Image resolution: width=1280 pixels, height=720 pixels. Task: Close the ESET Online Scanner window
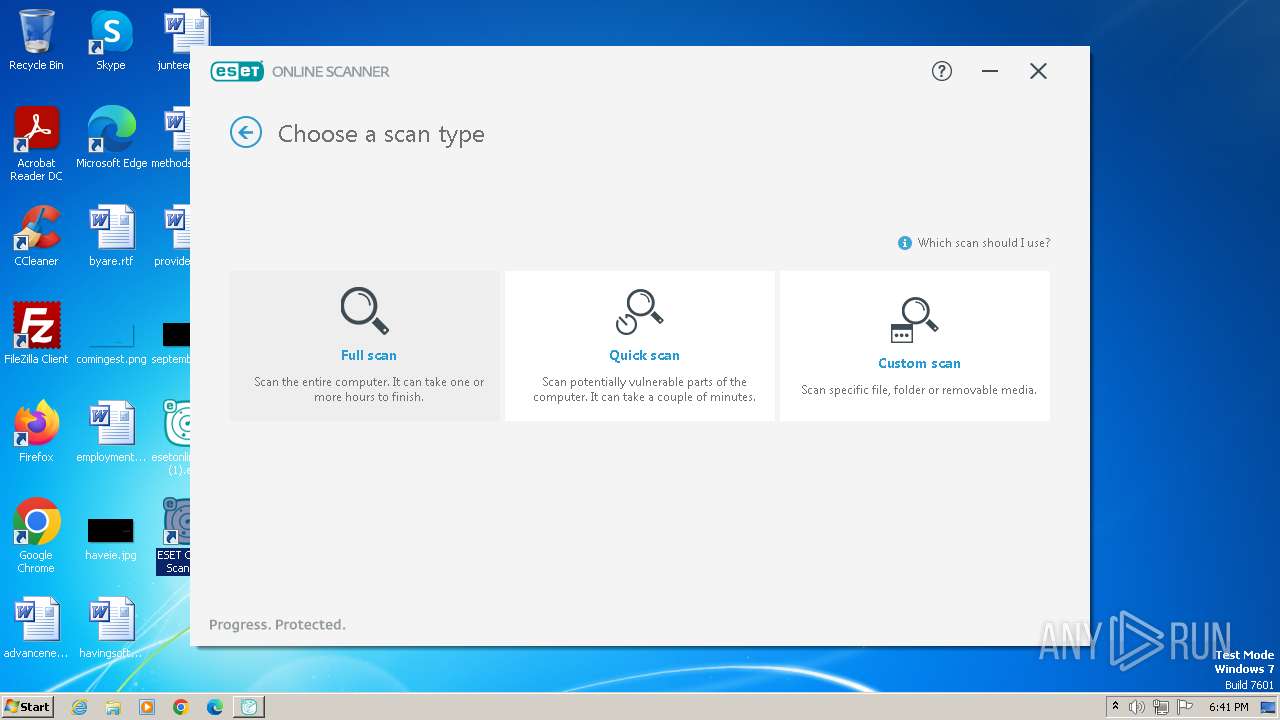point(1038,71)
